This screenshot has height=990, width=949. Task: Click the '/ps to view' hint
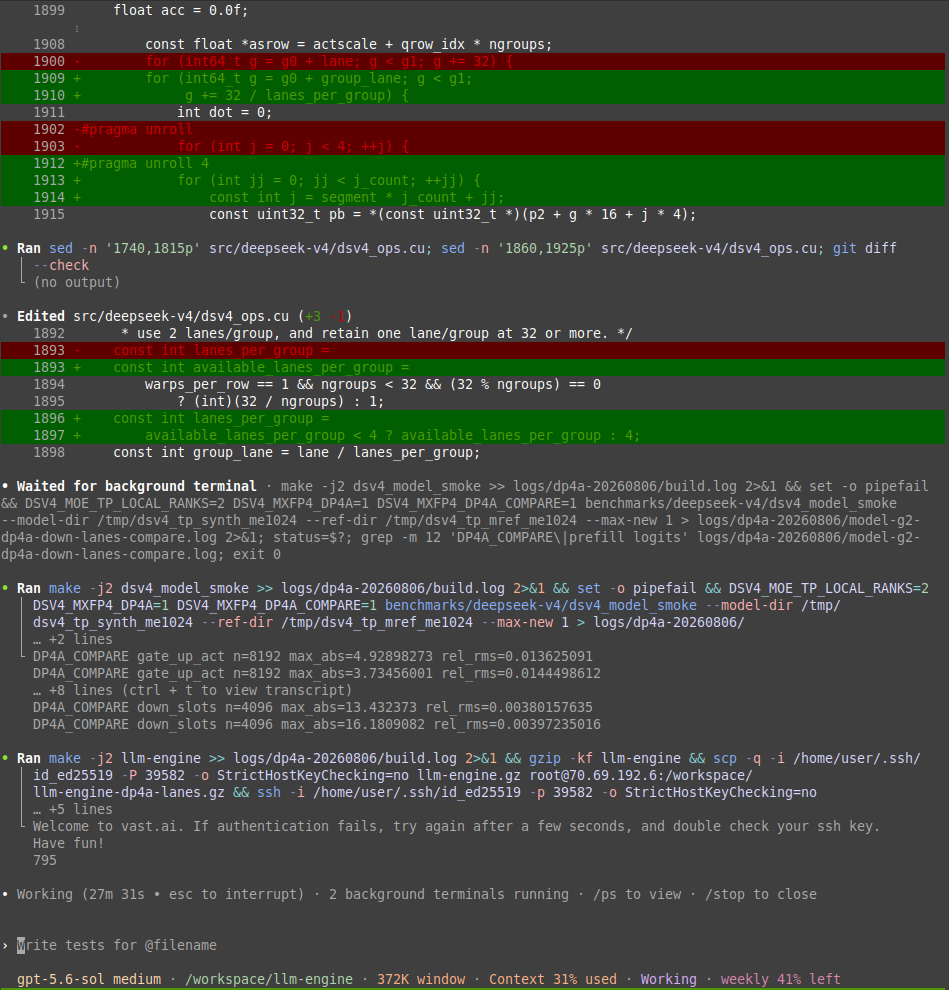[637, 894]
